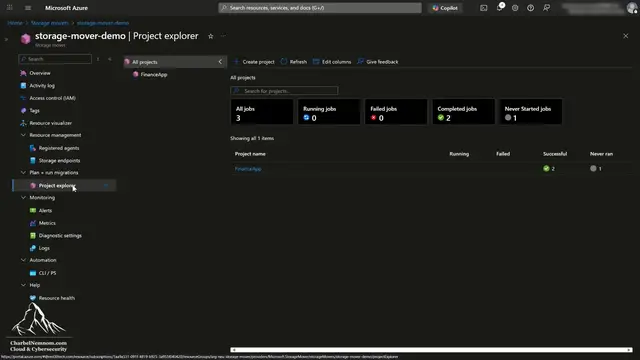Open Cloud Shell from the top bar
640x360 pixels.
point(484,8)
